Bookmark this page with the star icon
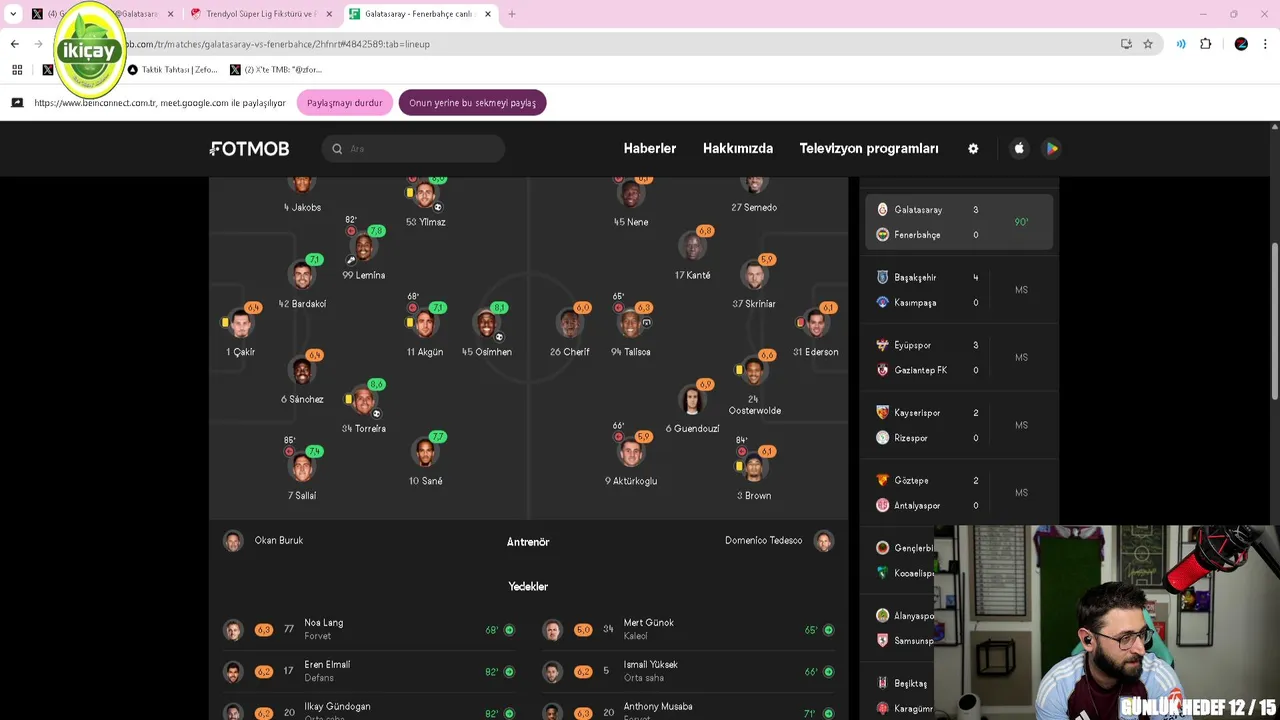The width and height of the screenshot is (1280, 720). pyautogui.click(x=1148, y=44)
